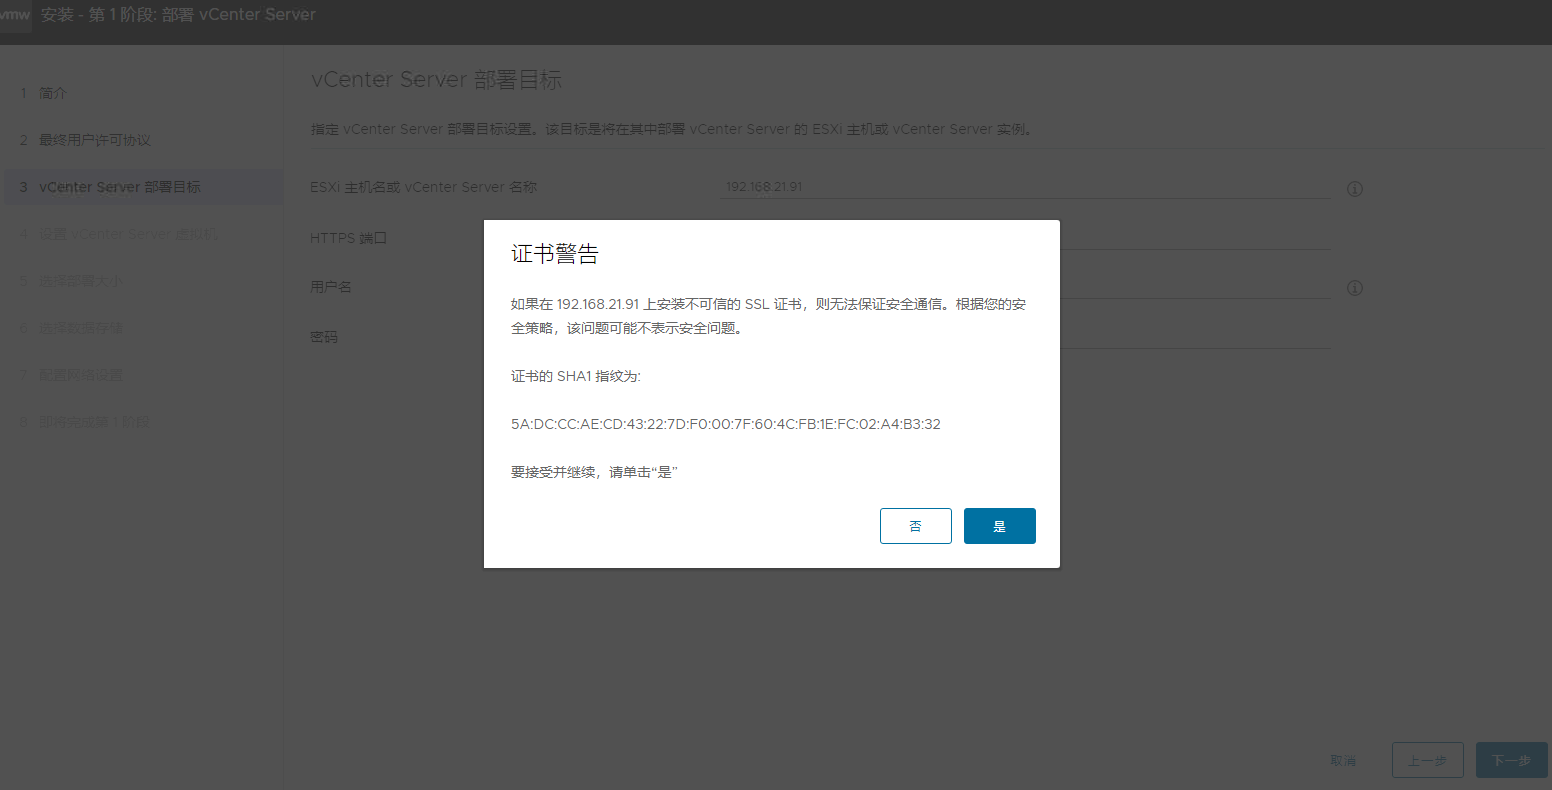Select step 2 最终用户许可协议
Viewport: 1552px width, 790px height.
click(x=144, y=140)
